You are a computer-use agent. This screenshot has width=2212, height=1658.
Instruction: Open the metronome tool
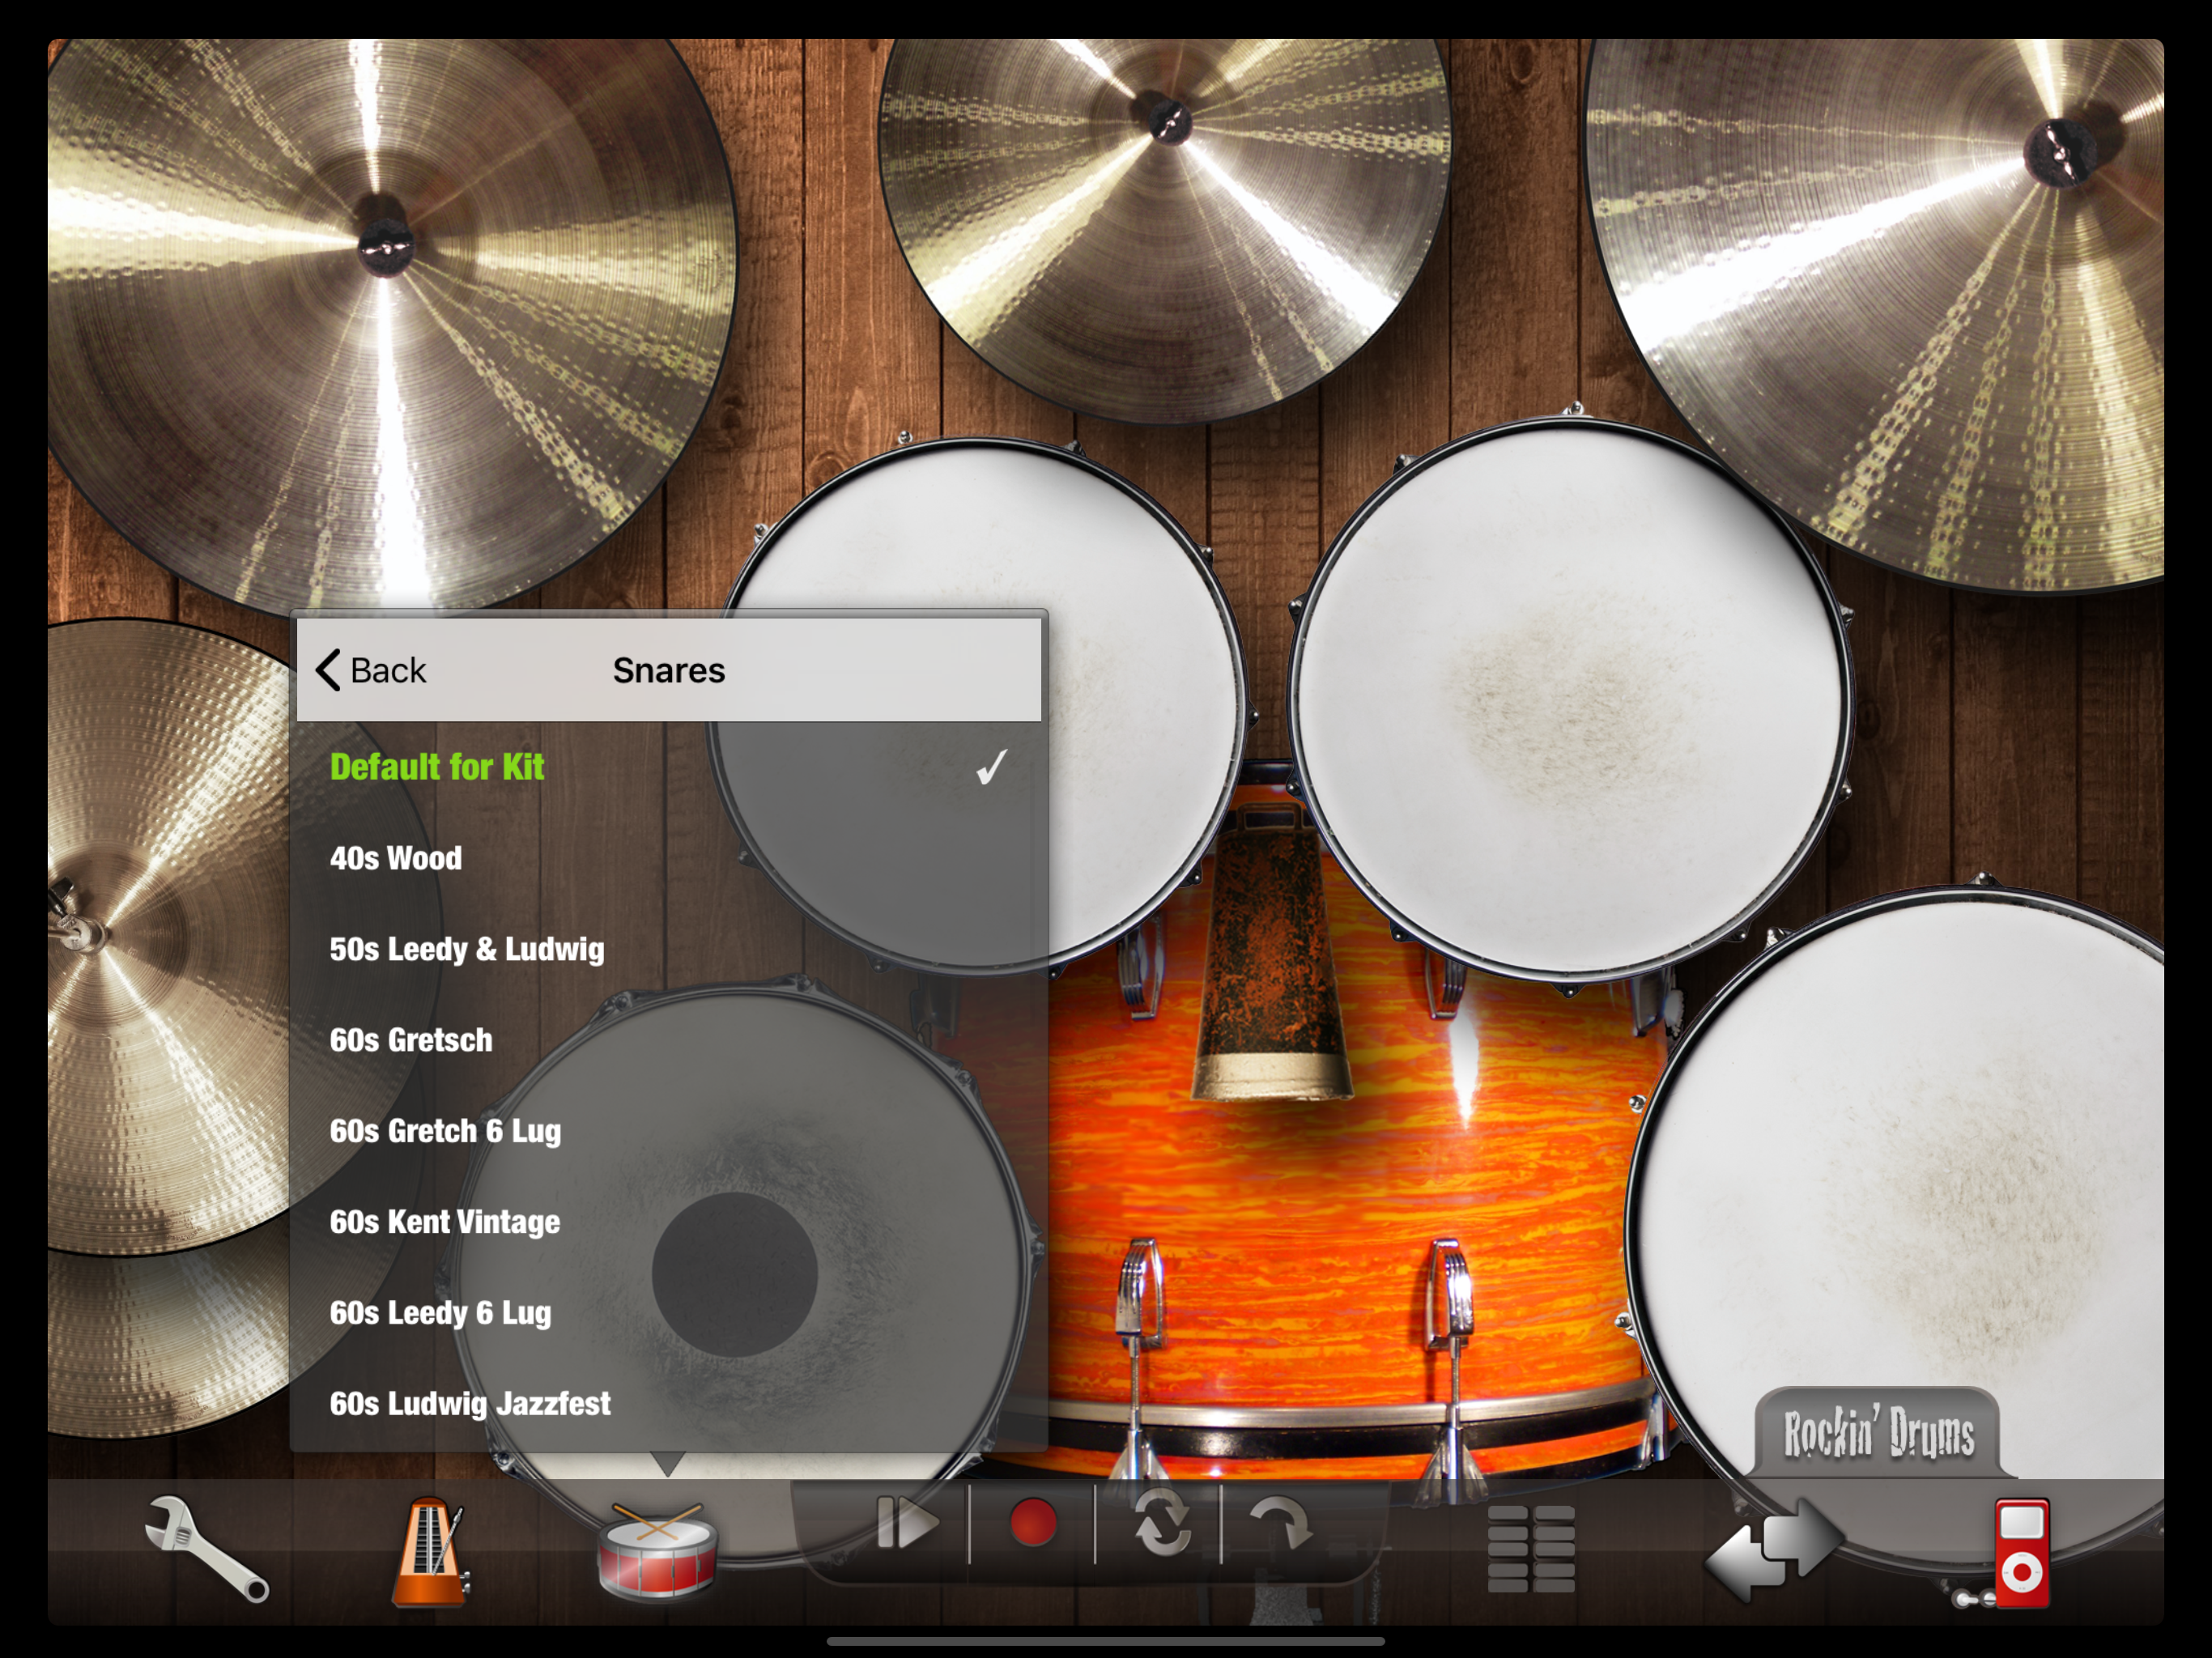(x=430, y=1551)
